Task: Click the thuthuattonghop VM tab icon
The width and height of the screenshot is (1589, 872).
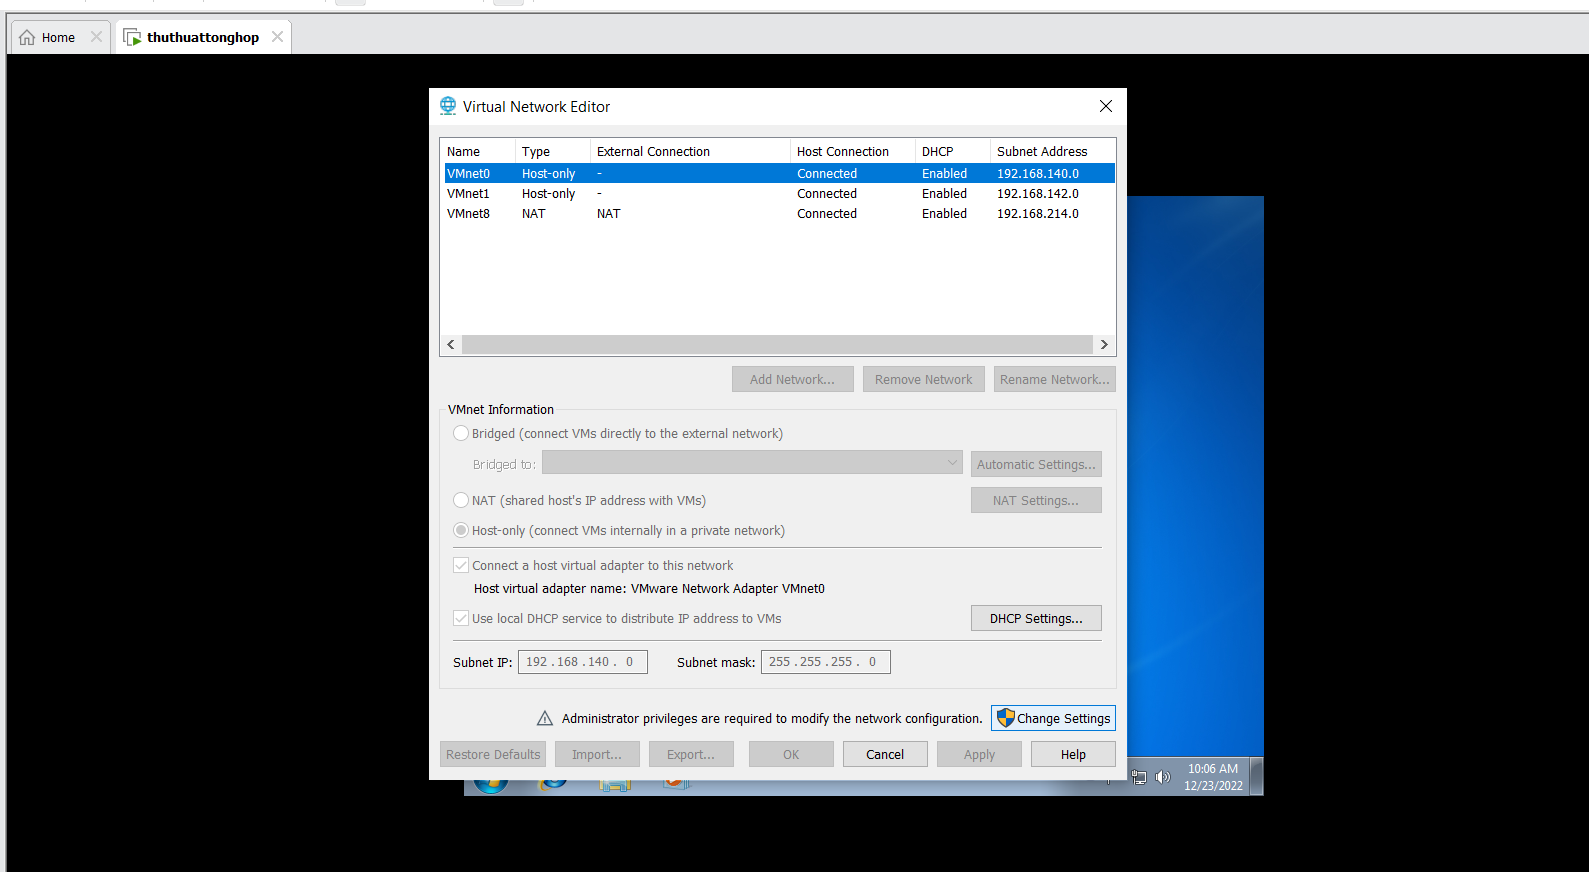Action: pyautogui.click(x=132, y=38)
